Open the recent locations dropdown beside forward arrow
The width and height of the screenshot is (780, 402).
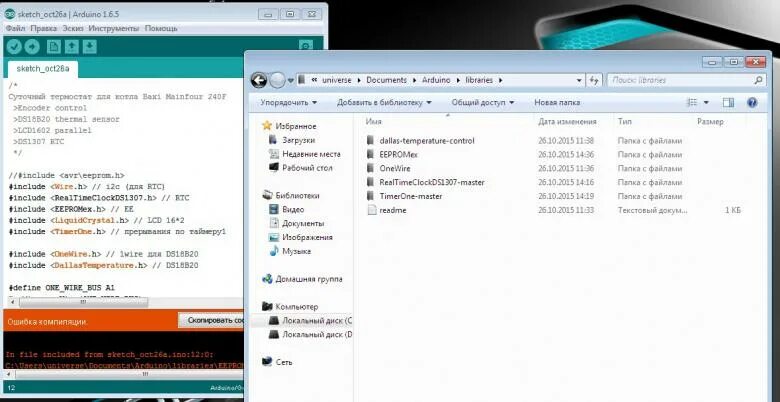(x=291, y=80)
